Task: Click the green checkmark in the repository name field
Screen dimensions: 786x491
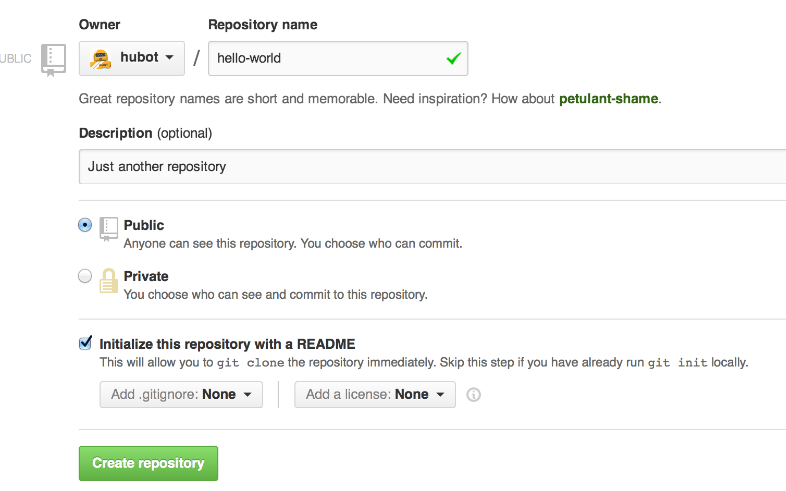Action: [x=453, y=59]
